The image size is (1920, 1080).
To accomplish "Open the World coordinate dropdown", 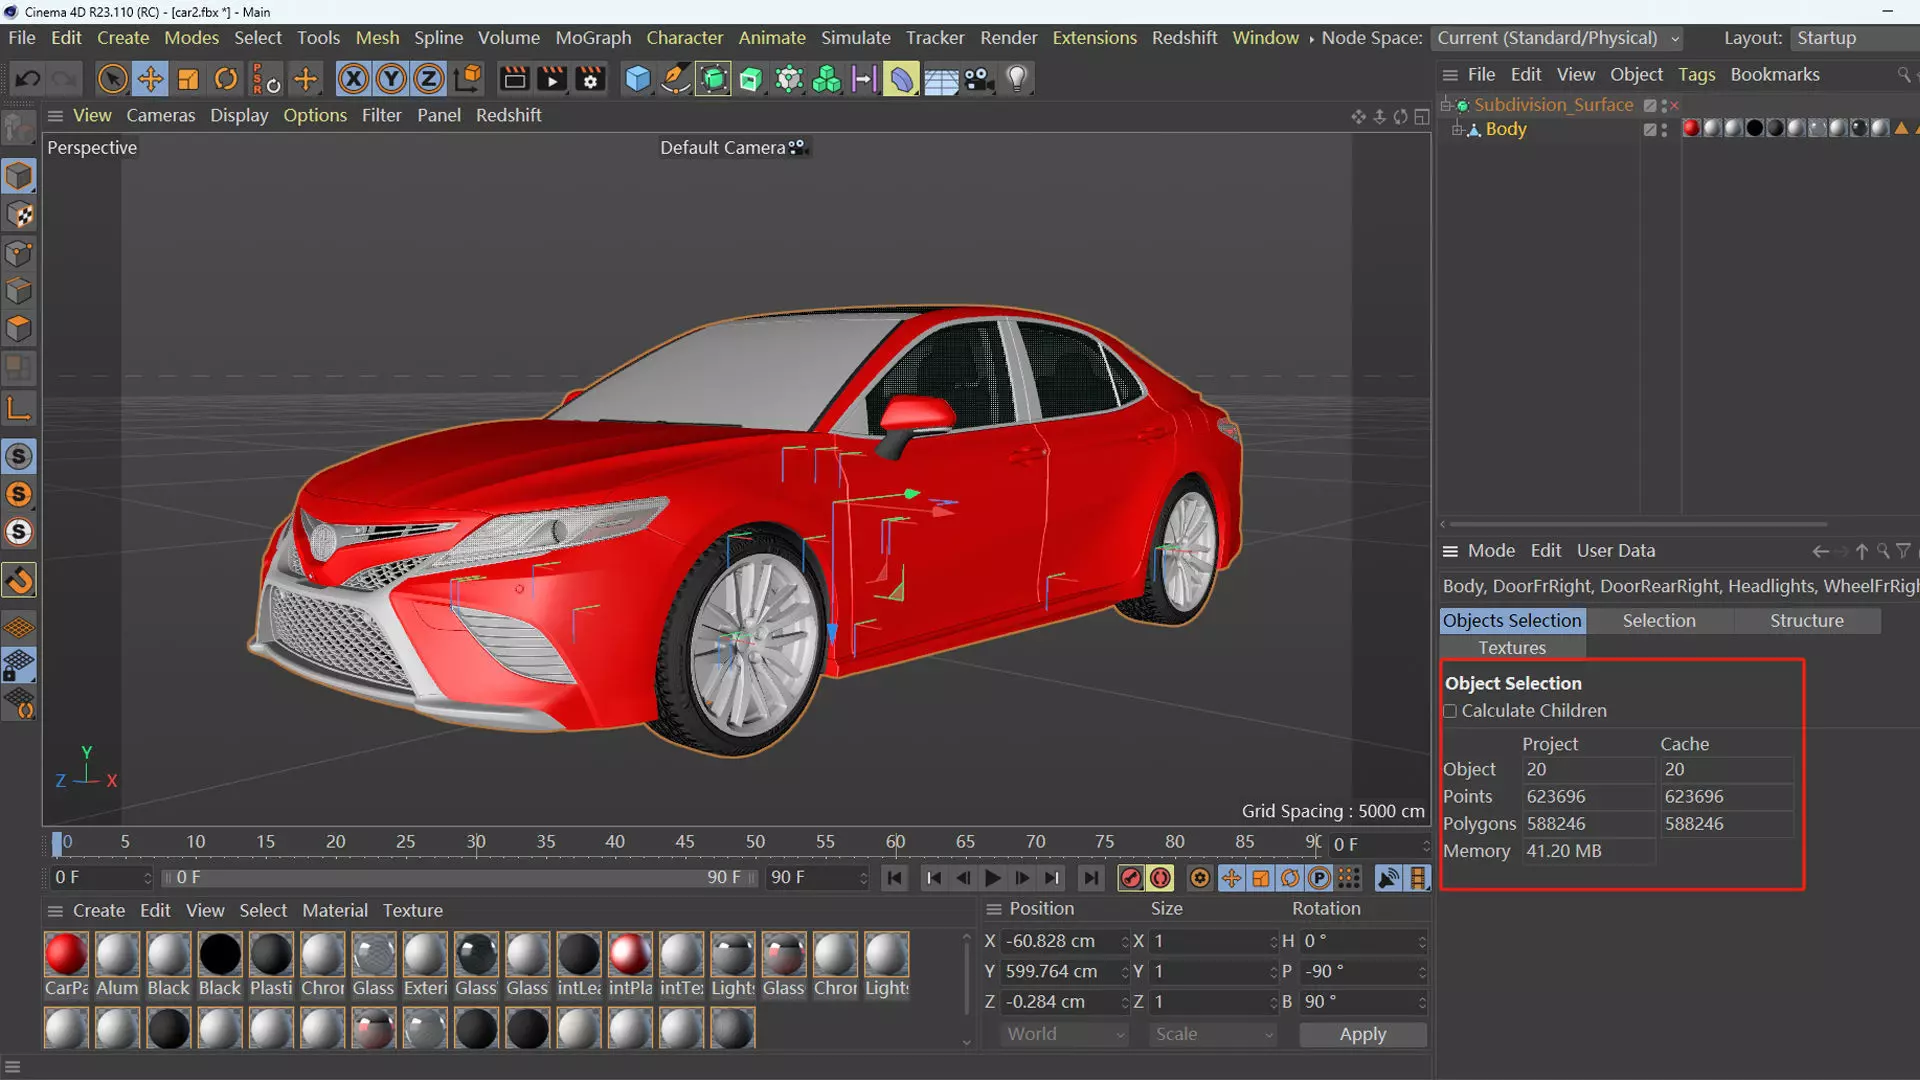I will (1065, 1035).
